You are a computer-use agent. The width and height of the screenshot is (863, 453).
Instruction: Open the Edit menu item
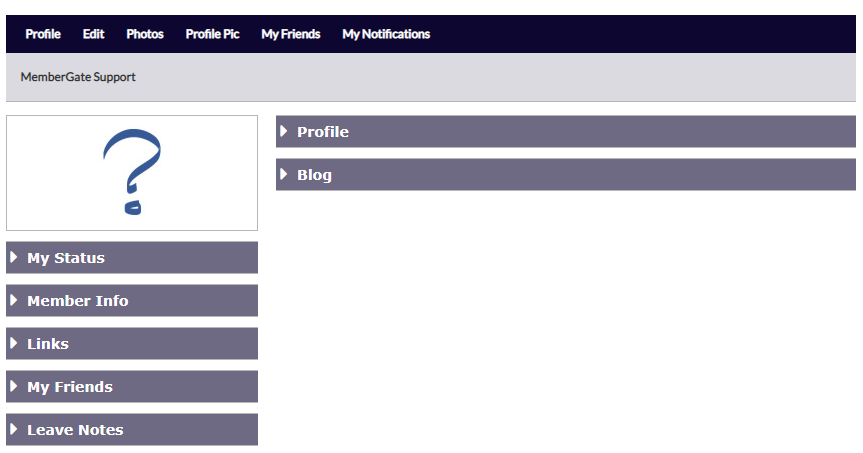[94, 34]
